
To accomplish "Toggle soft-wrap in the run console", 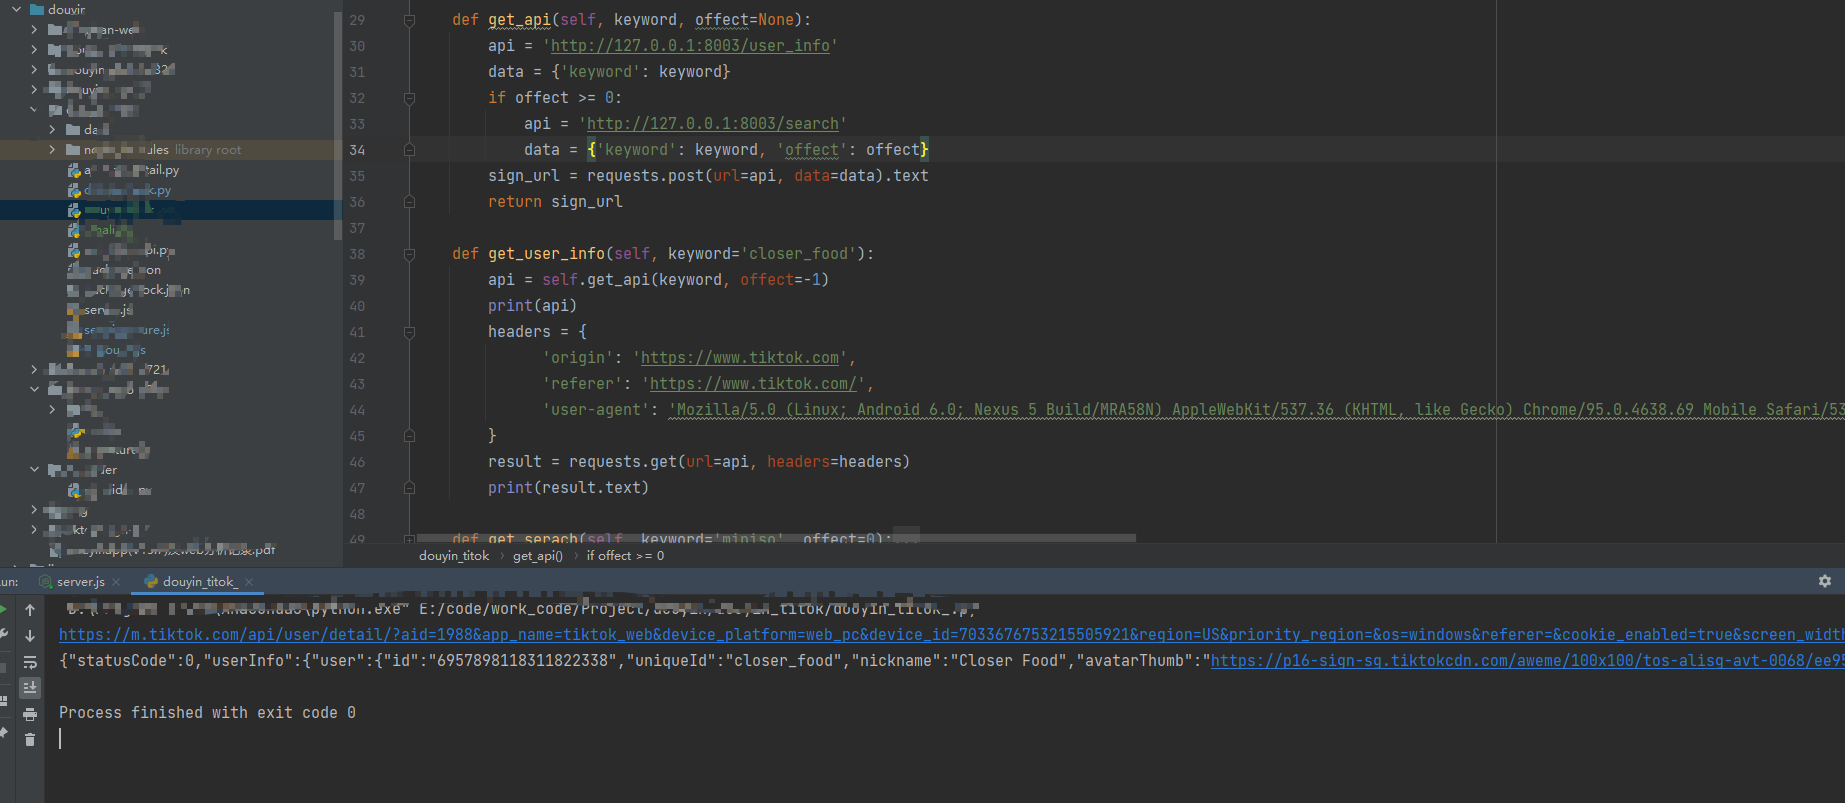I will pyautogui.click(x=30, y=662).
